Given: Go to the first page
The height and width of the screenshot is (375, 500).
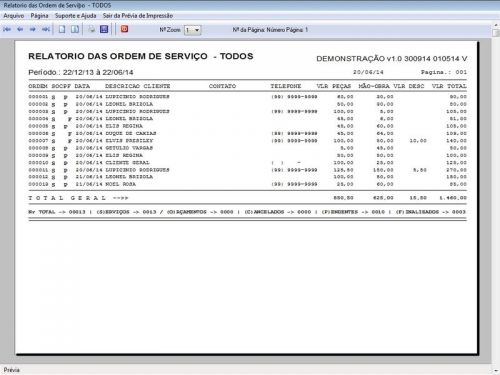Looking at the screenshot, I should [x=7, y=29].
